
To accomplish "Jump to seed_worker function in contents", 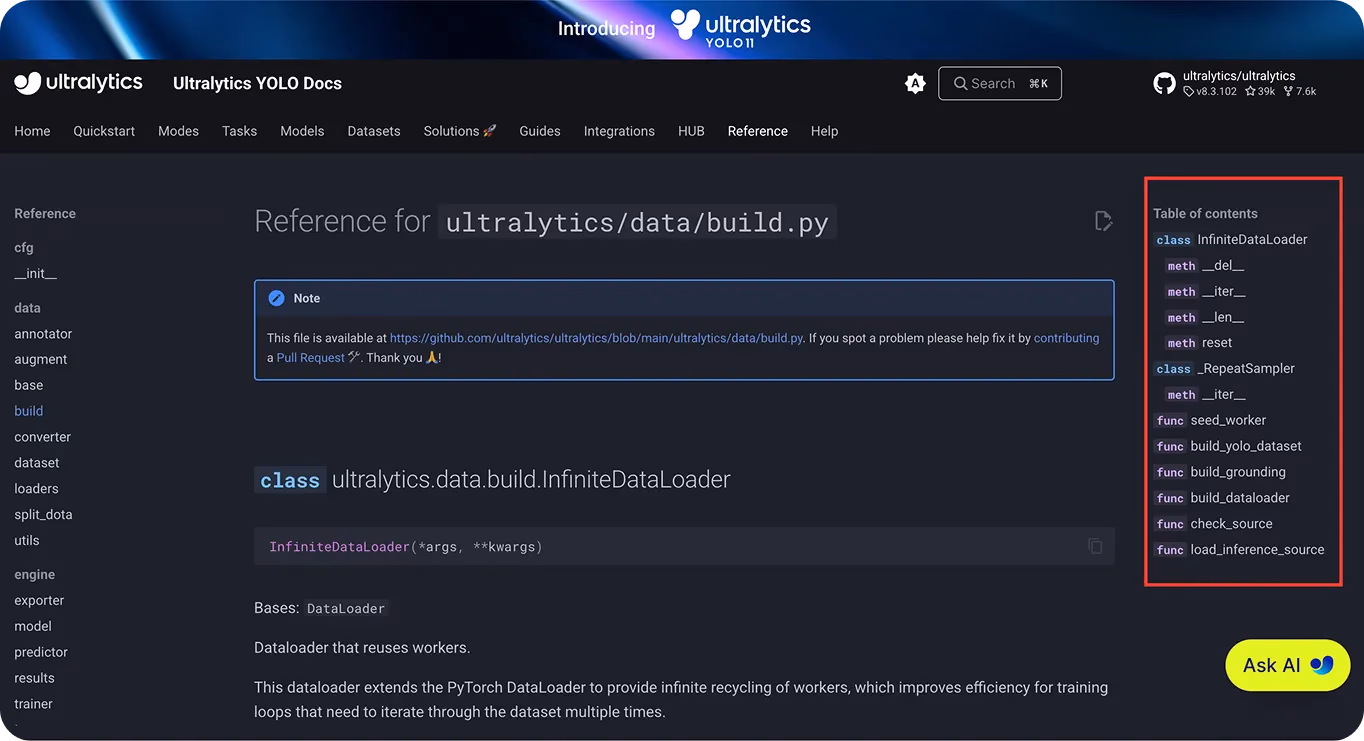I will pos(1210,421).
